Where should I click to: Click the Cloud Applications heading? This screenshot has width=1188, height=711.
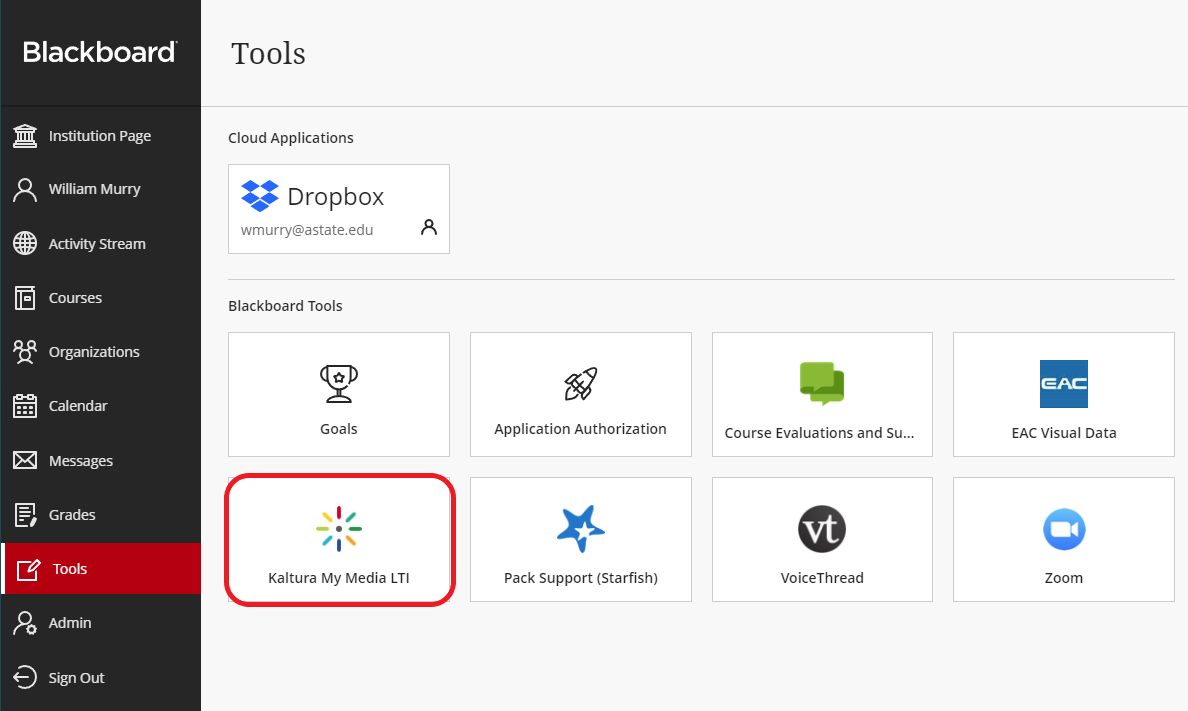(x=291, y=138)
